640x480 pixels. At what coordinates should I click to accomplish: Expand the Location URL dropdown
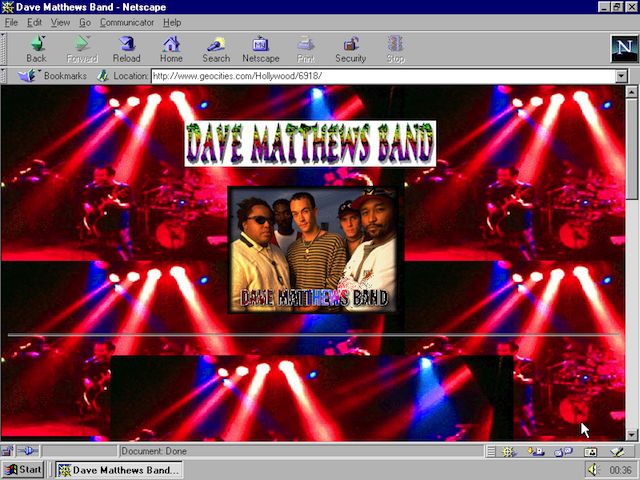click(621, 76)
